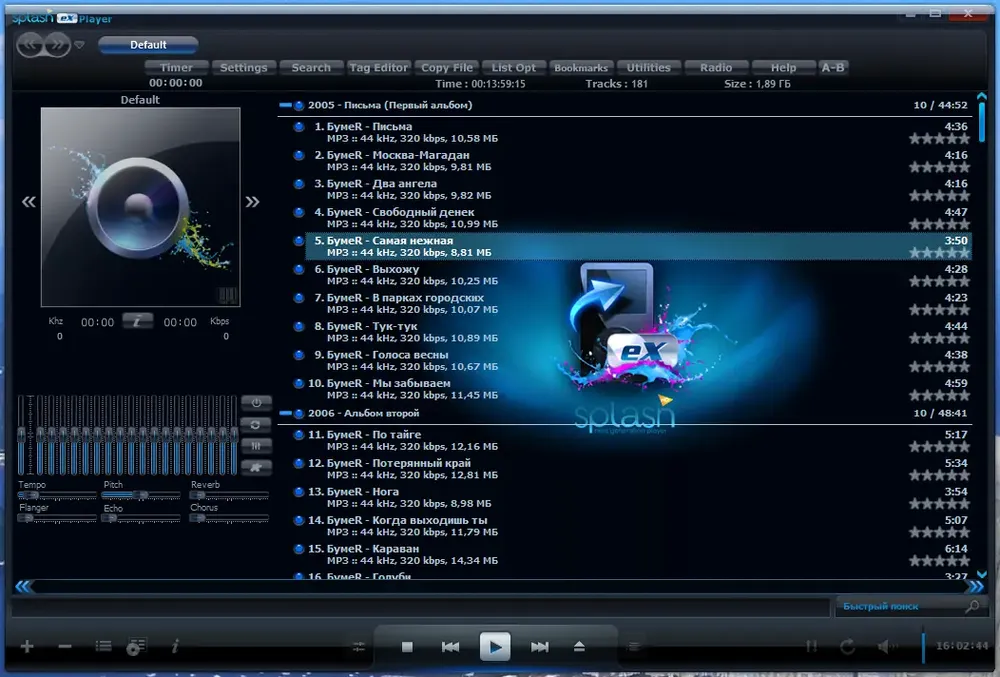Image resolution: width=1000 pixels, height=677 pixels.
Task: Click the A-B repeat button
Action: click(x=833, y=68)
